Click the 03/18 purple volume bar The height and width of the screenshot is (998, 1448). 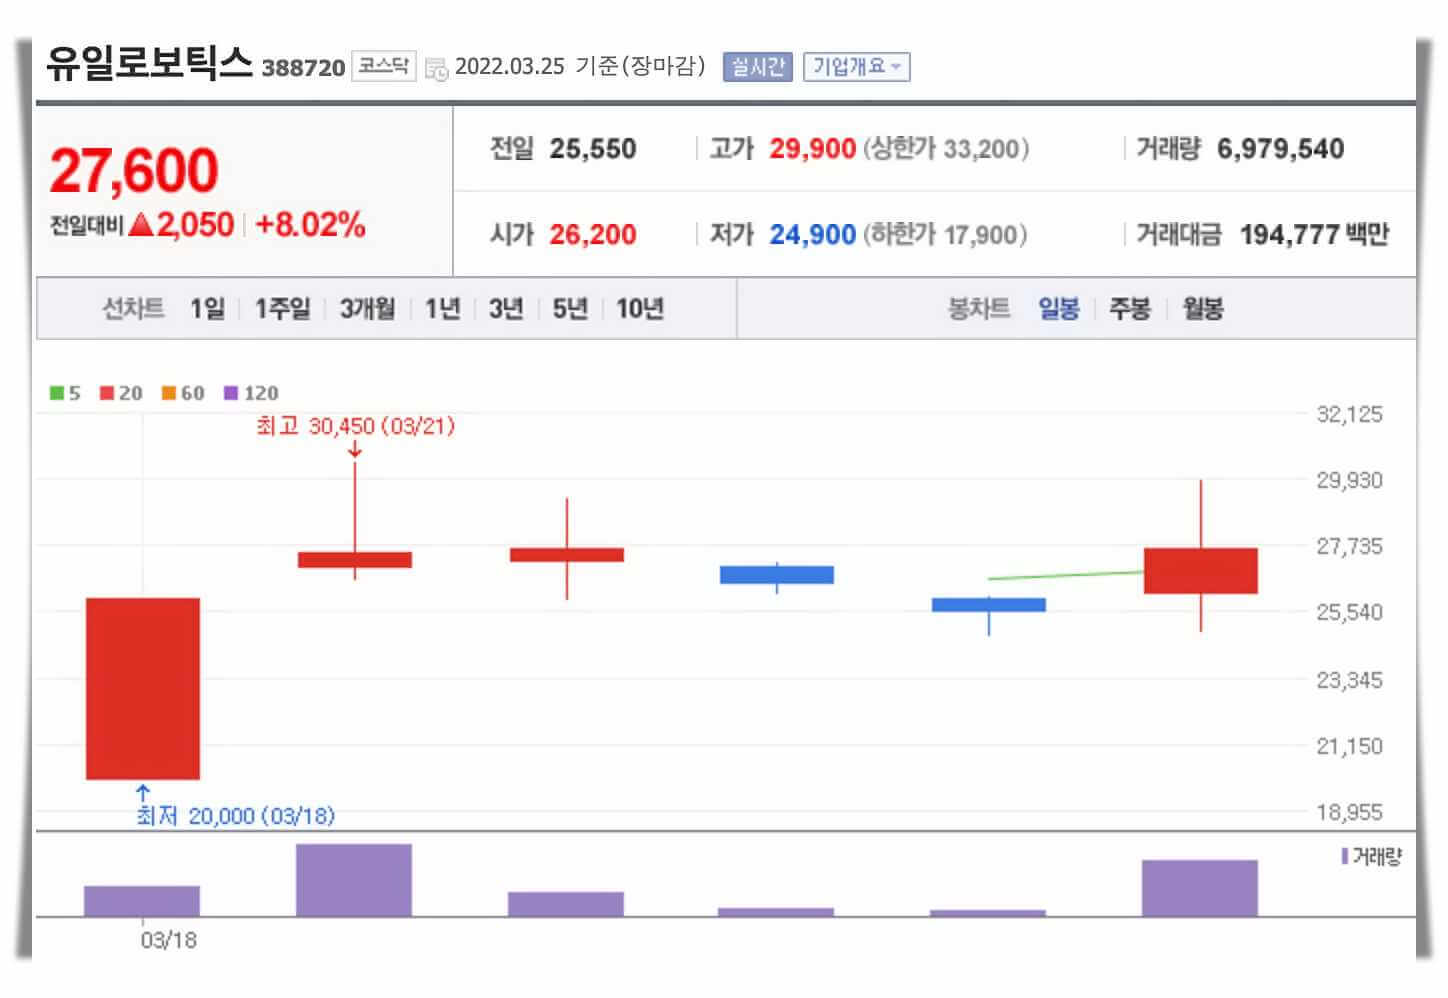coord(142,901)
